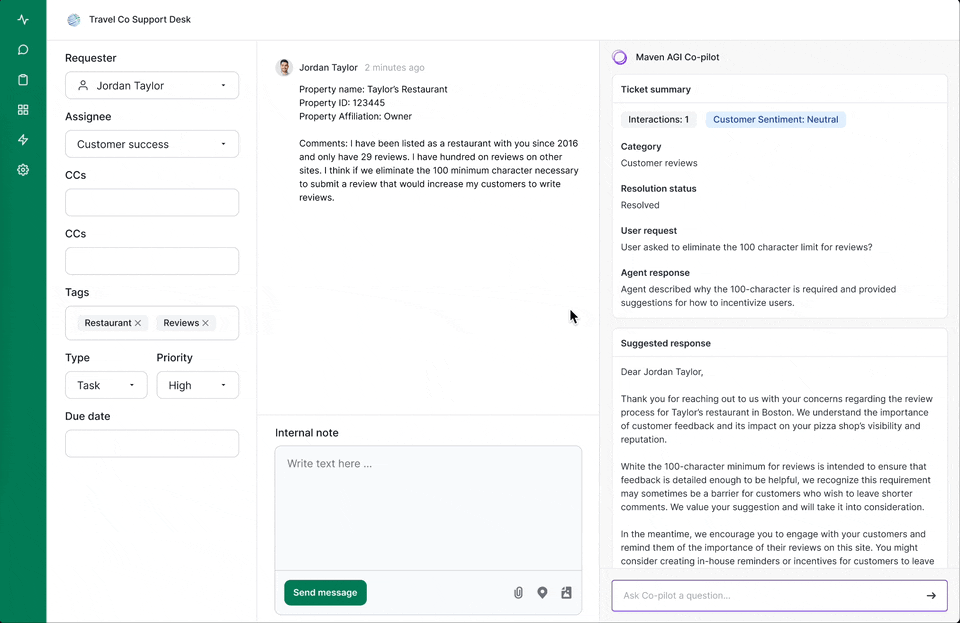Screen dimensions: 960x623
Task: Attach a file with the paperclip icon
Action: (x=518, y=592)
